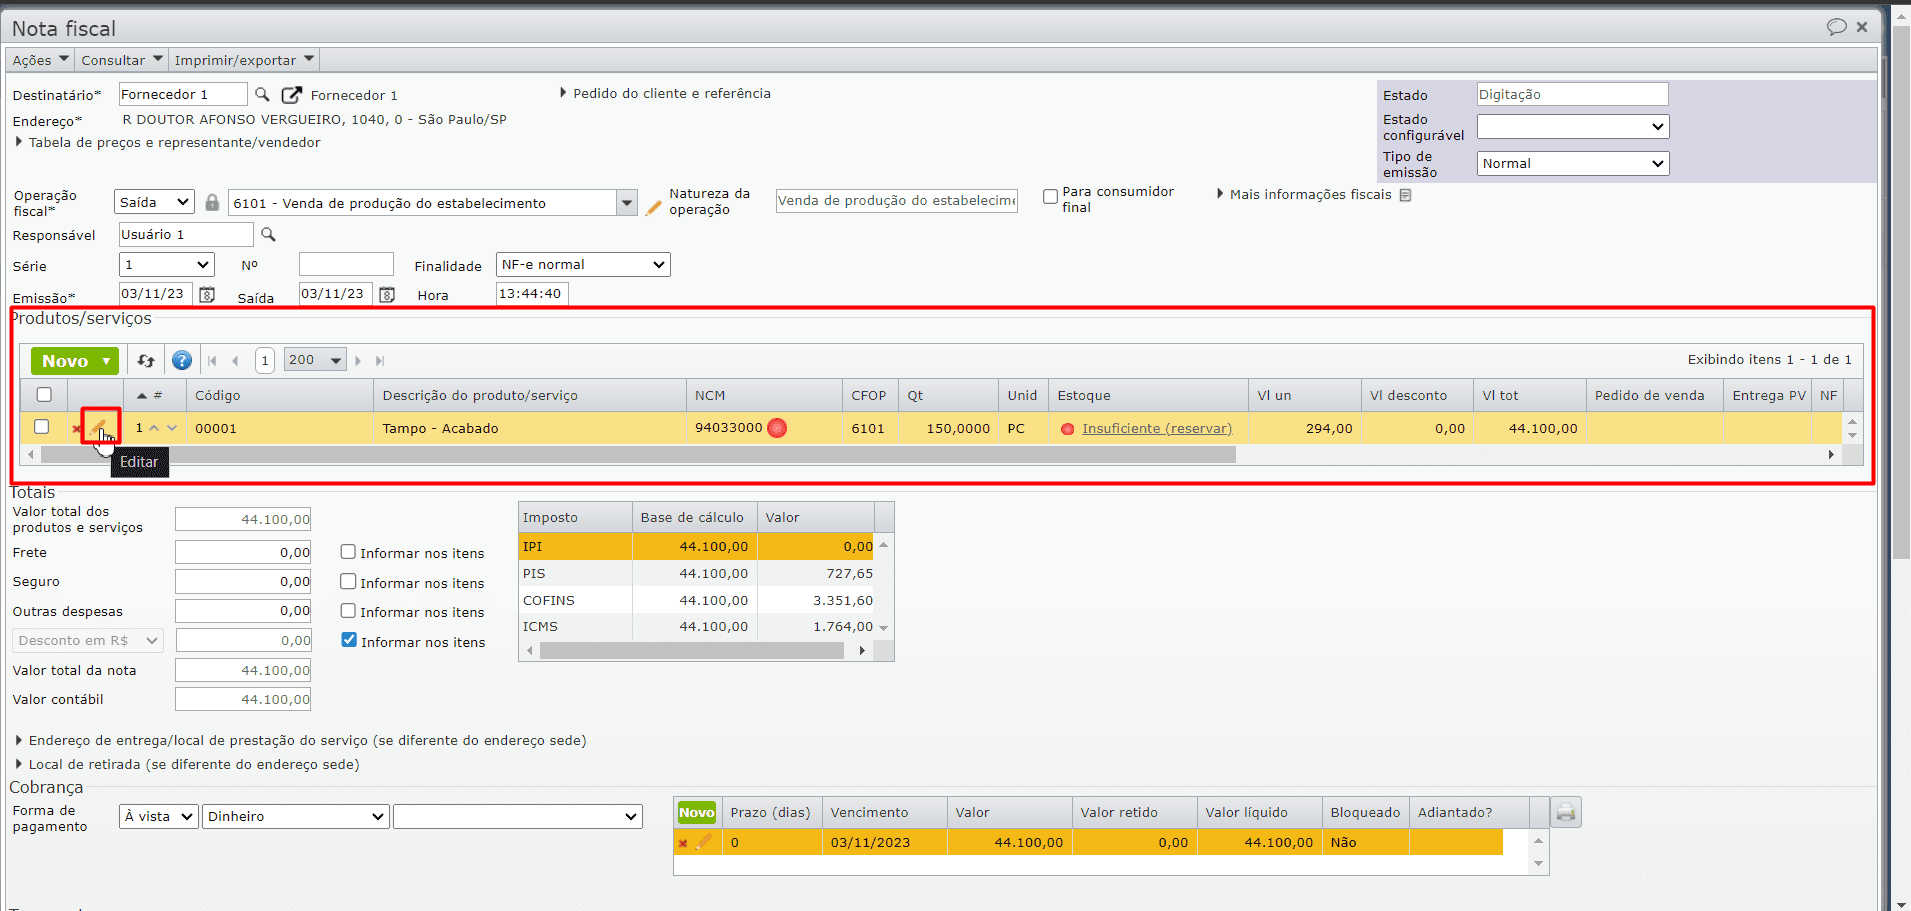Image resolution: width=1911 pixels, height=911 pixels.
Task: Open the blue help icon in products toolbar
Action: pos(182,360)
